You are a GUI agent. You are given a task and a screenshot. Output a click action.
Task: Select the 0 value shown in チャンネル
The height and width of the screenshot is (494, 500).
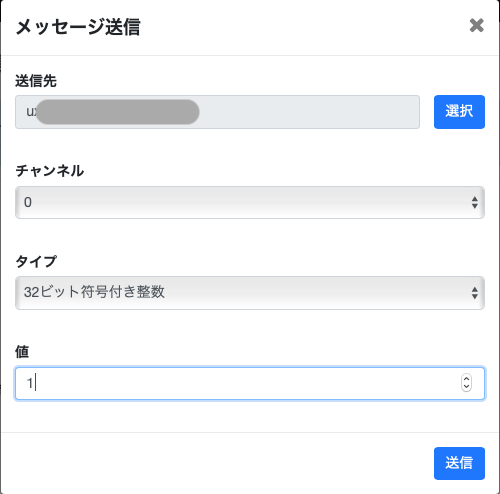point(28,202)
